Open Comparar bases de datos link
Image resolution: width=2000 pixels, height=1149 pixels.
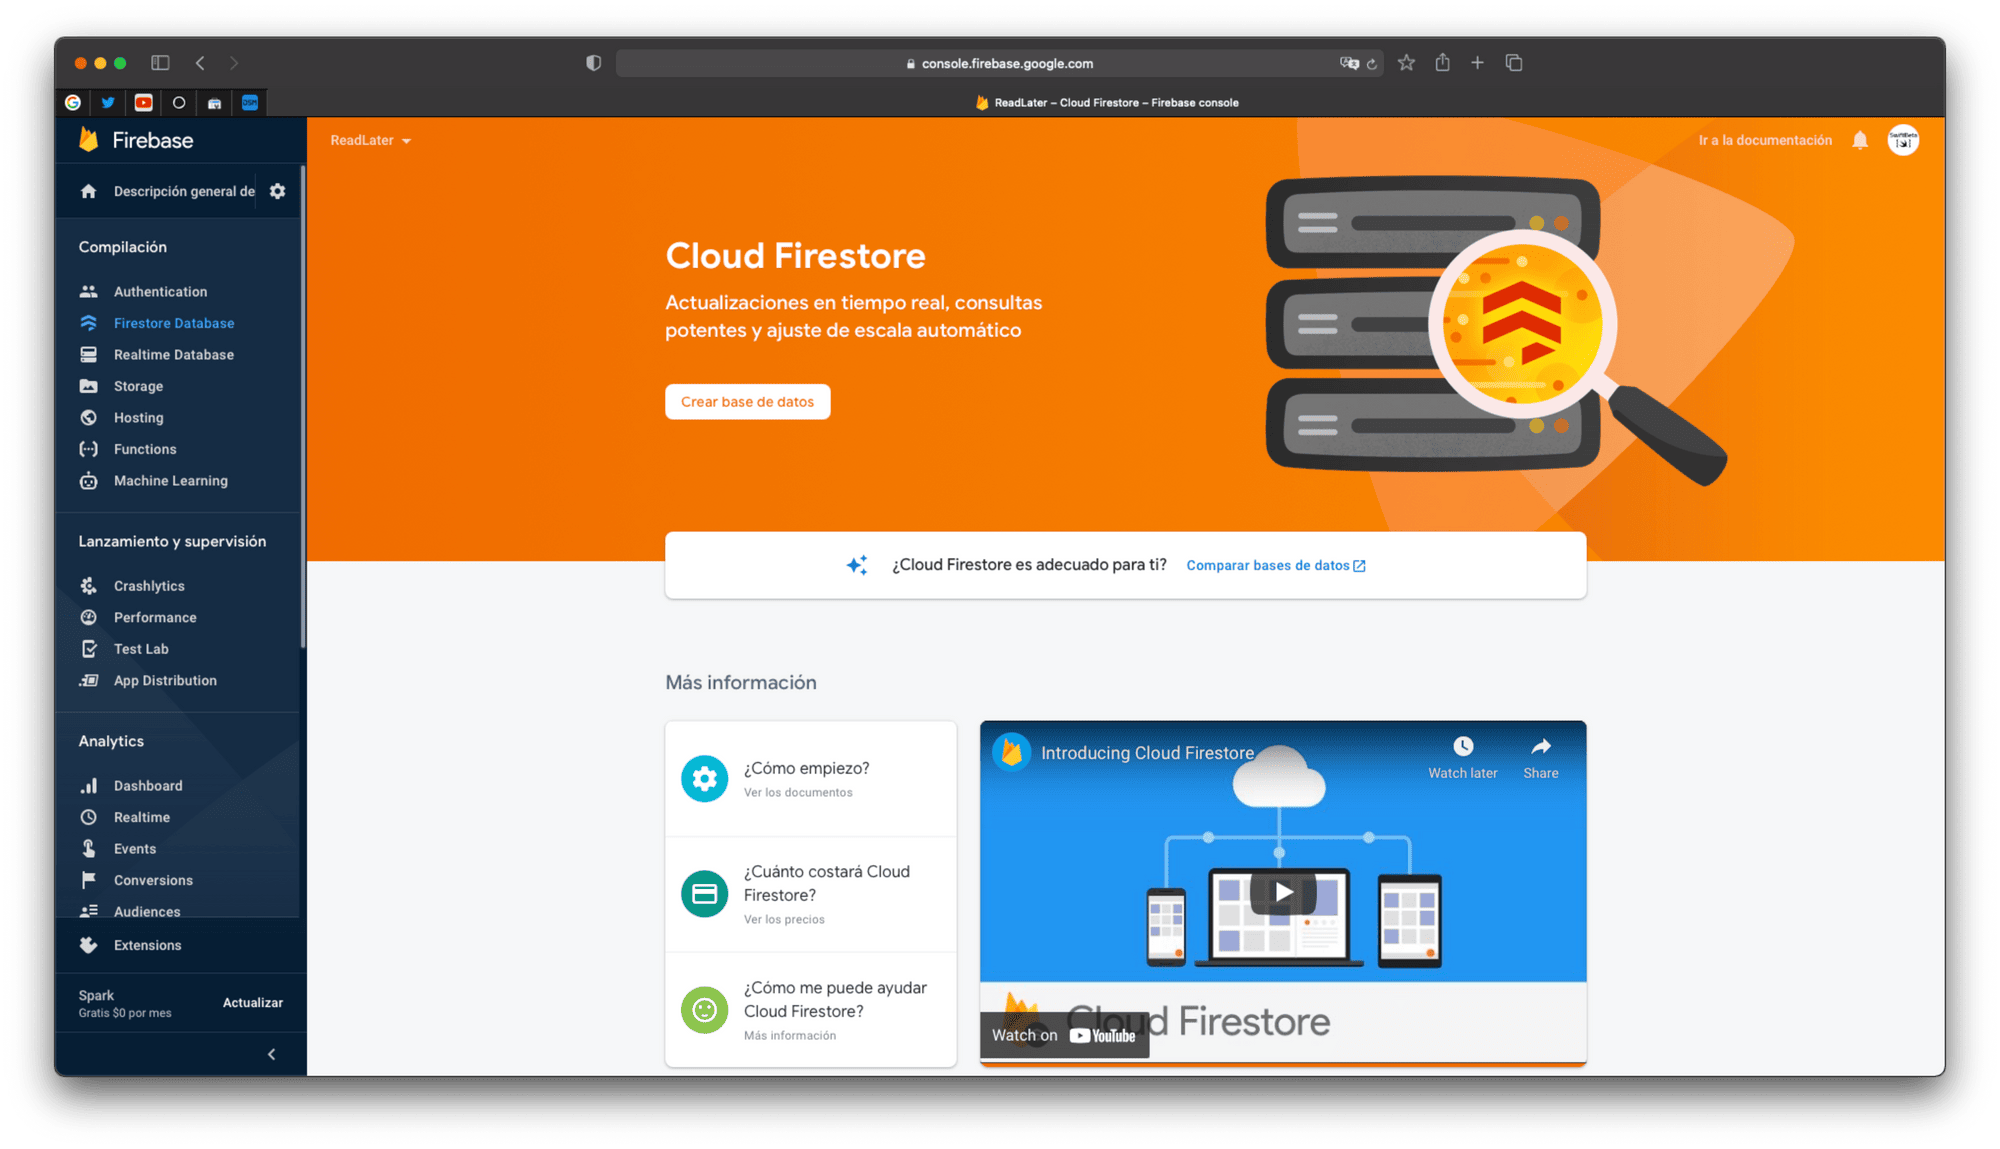pos(1276,565)
